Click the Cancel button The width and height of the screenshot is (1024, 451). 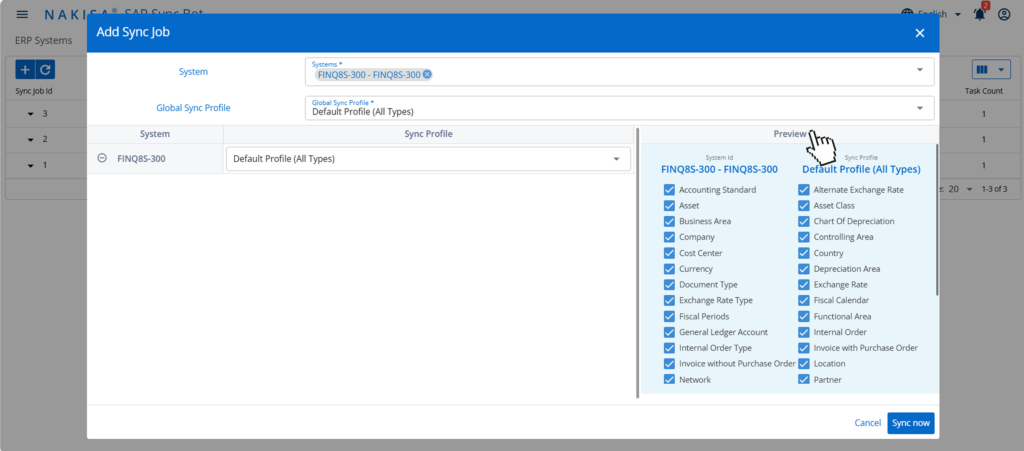point(868,423)
